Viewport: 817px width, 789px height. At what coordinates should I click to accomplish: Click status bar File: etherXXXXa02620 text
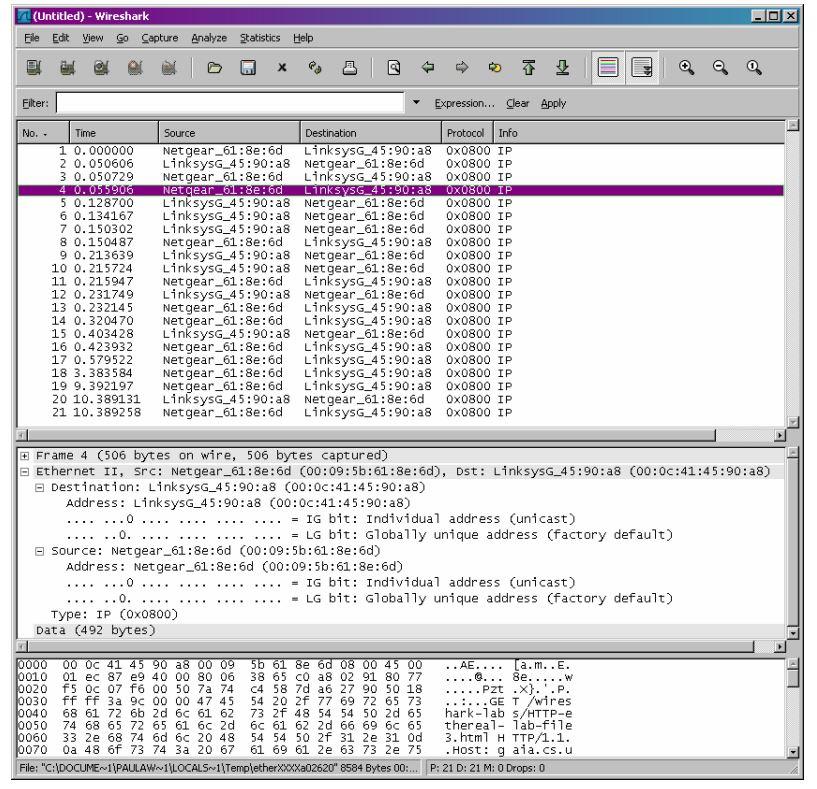coord(218,768)
